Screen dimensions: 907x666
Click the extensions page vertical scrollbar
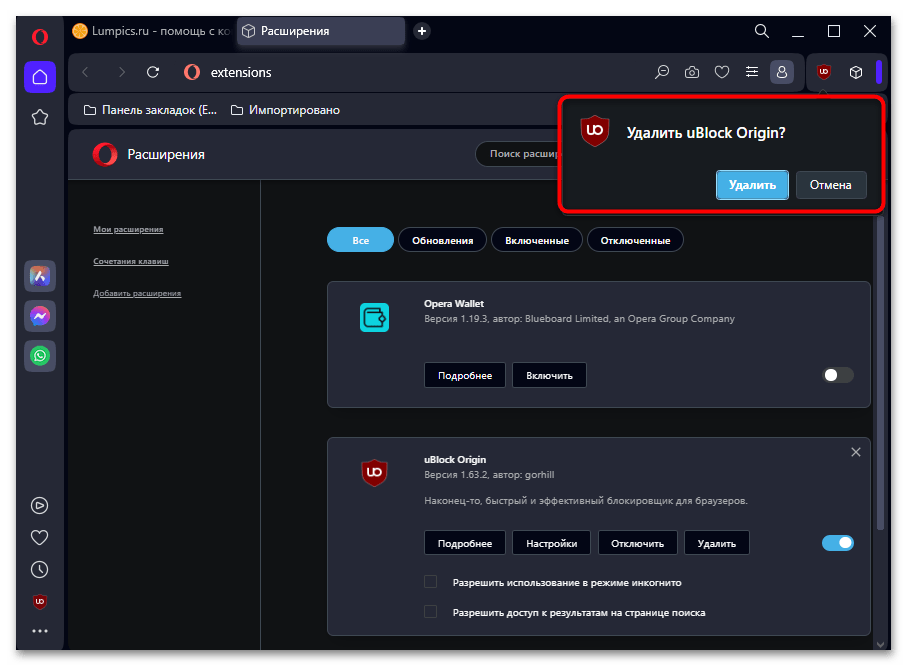coord(880,373)
